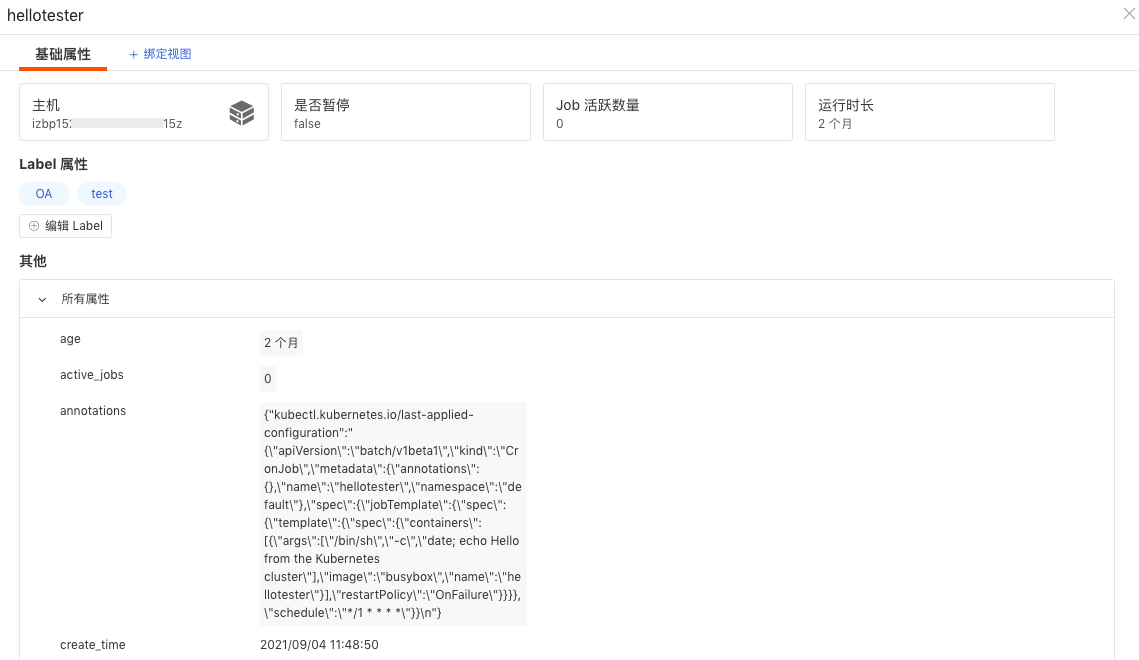Click the hellotester title text
This screenshot has width=1139, height=660.
[45, 16]
